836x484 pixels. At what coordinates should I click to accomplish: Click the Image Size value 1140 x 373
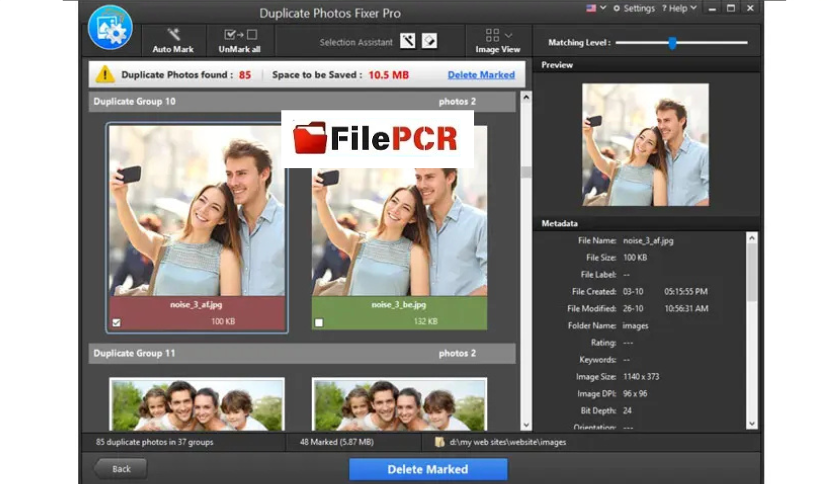coord(641,376)
